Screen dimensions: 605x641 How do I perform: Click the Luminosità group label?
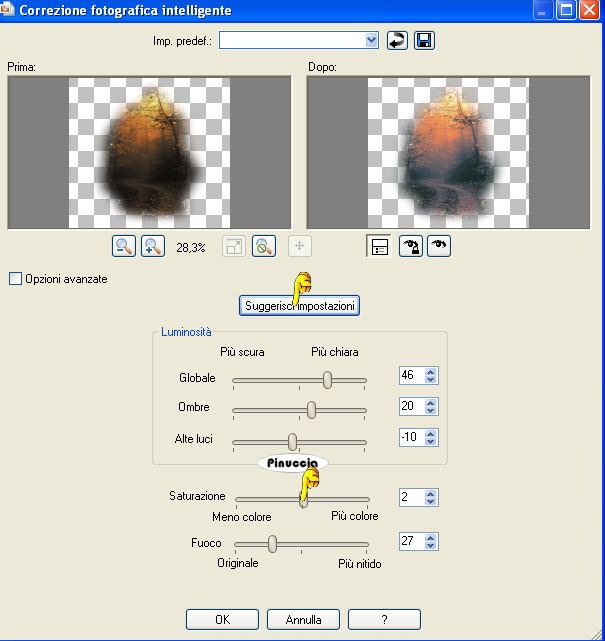point(186,332)
